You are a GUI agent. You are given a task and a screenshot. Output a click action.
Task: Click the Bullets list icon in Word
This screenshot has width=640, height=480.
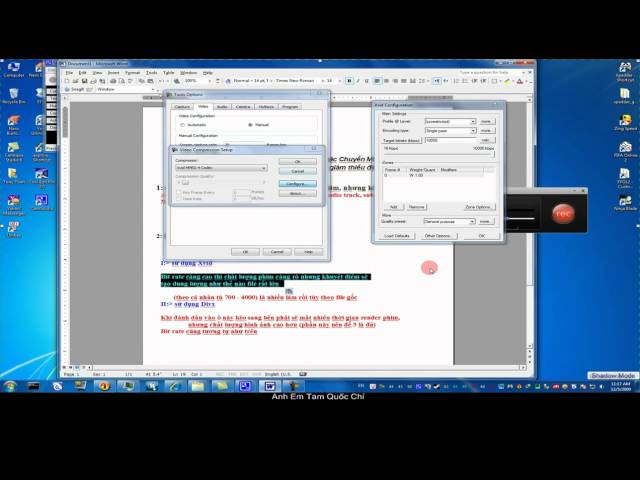pyautogui.click(x=465, y=81)
